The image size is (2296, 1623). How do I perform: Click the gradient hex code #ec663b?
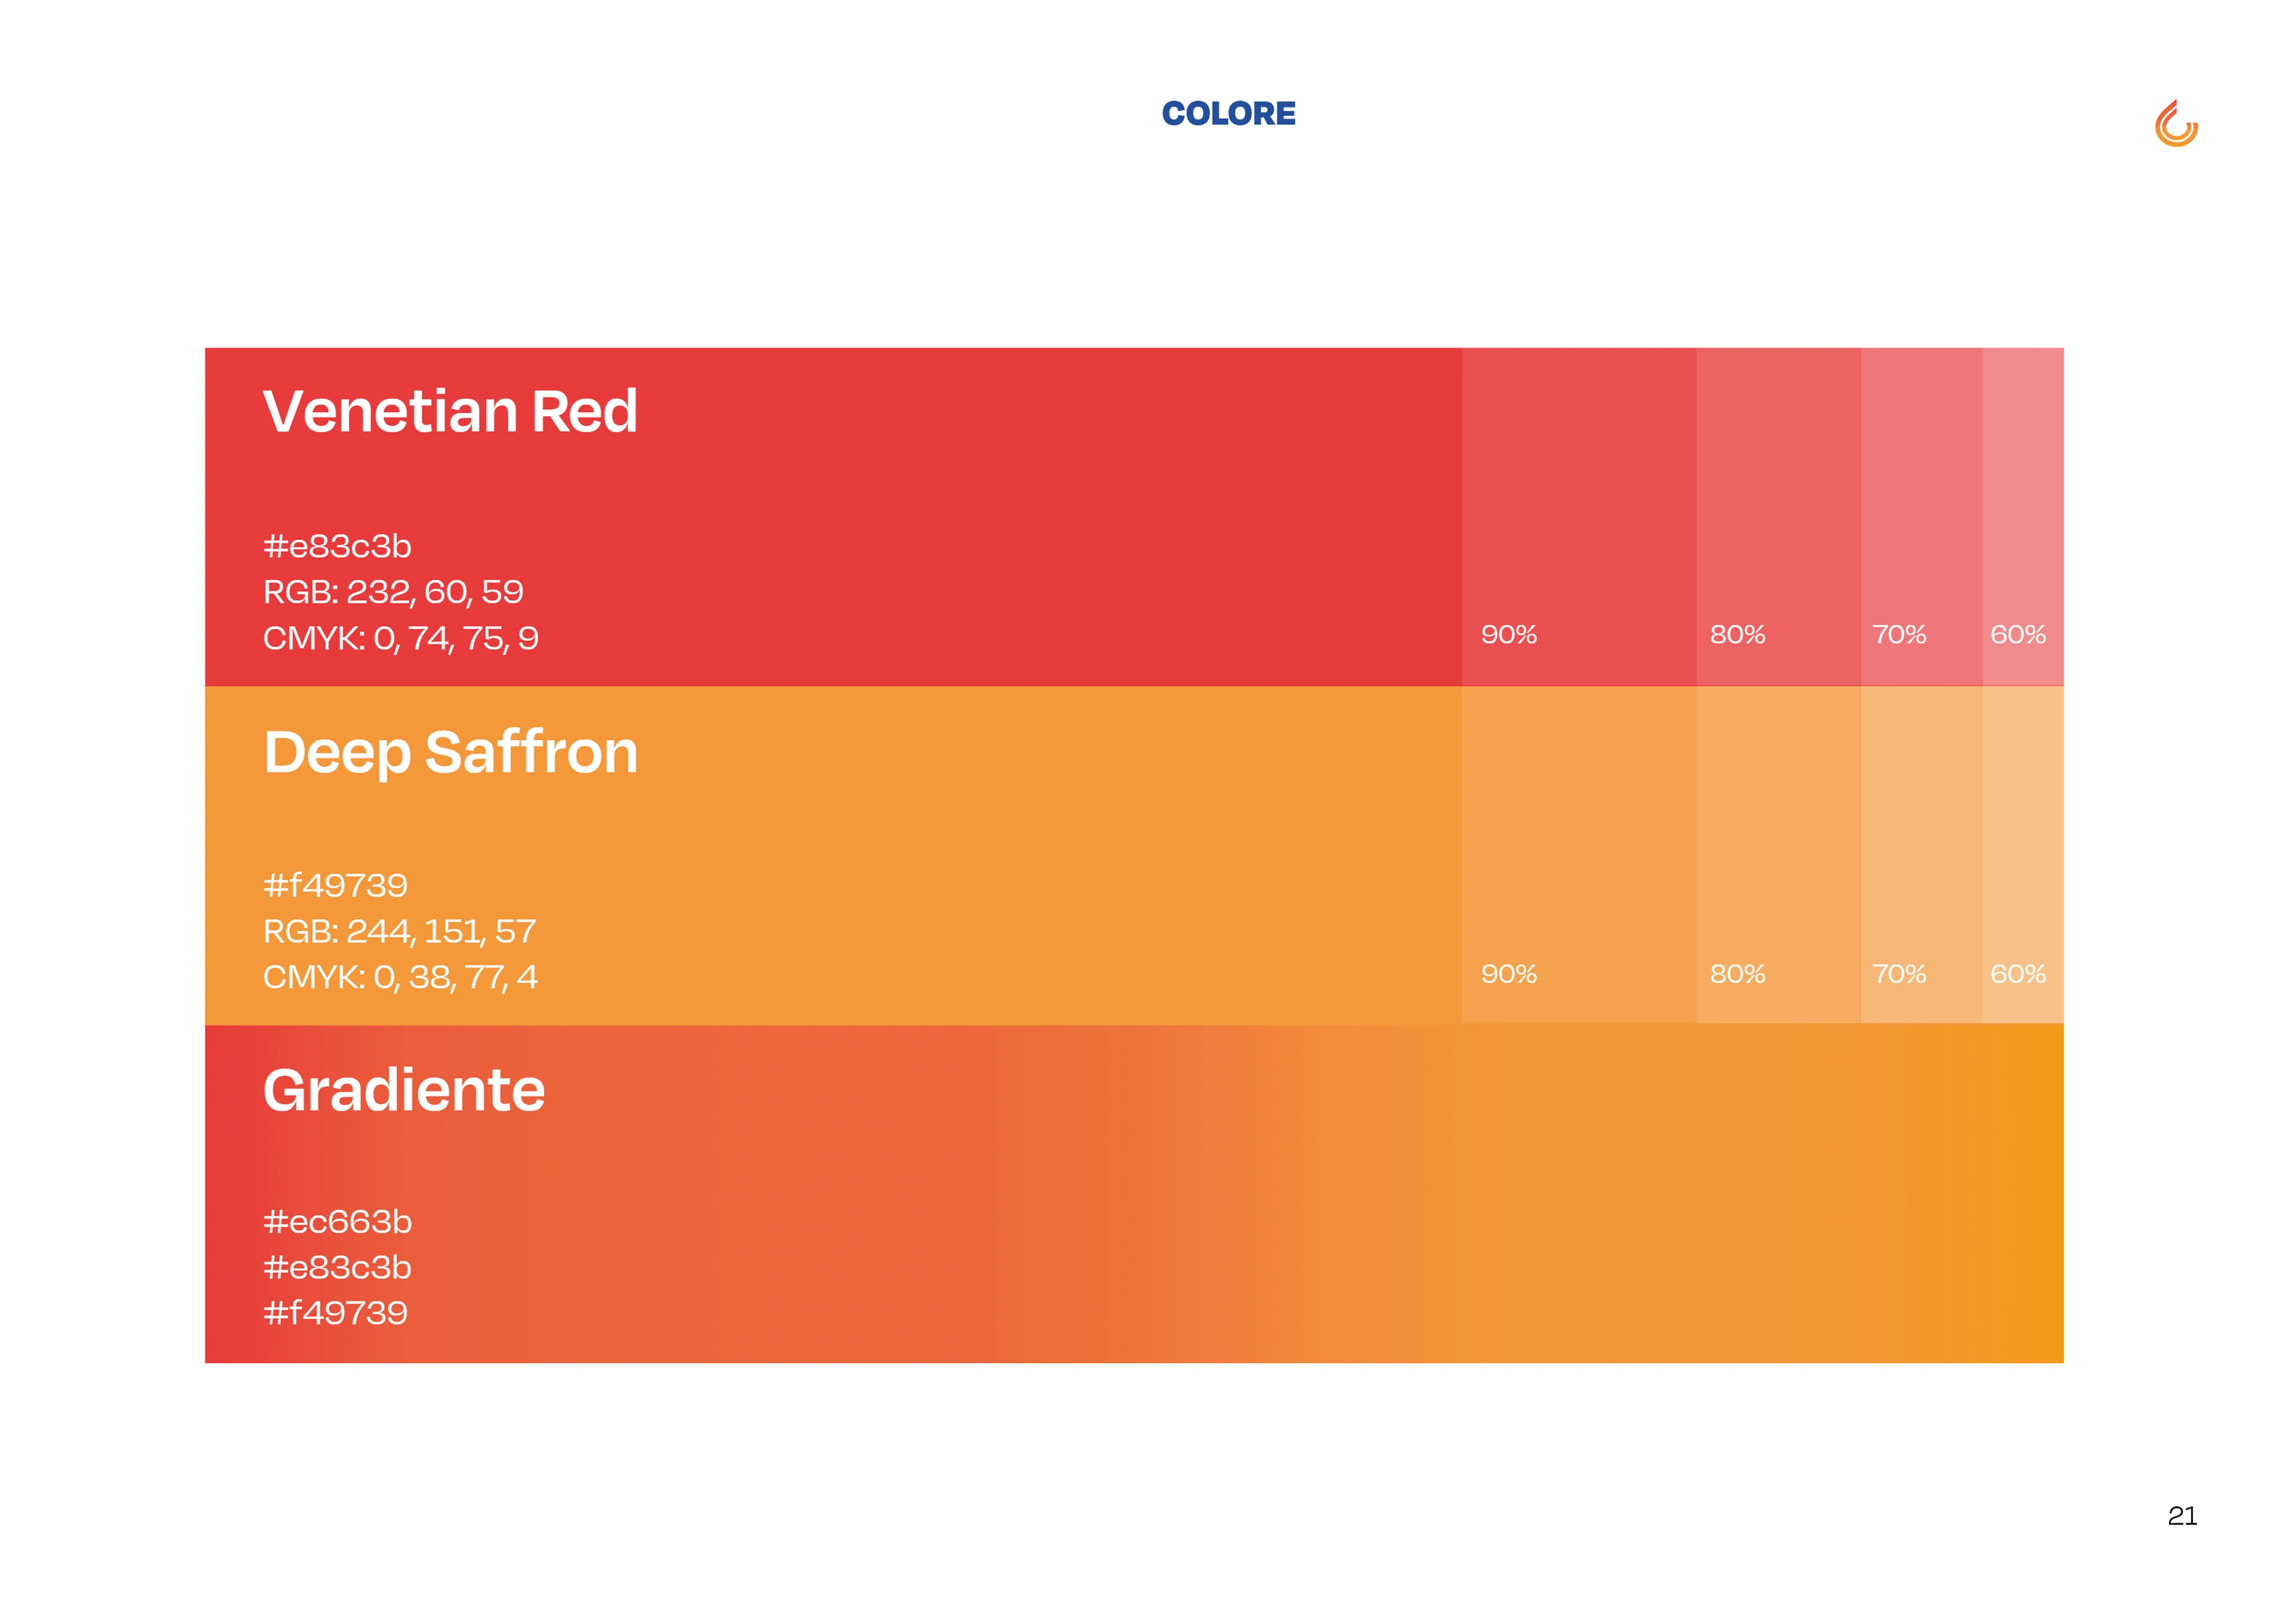pyautogui.click(x=337, y=1222)
